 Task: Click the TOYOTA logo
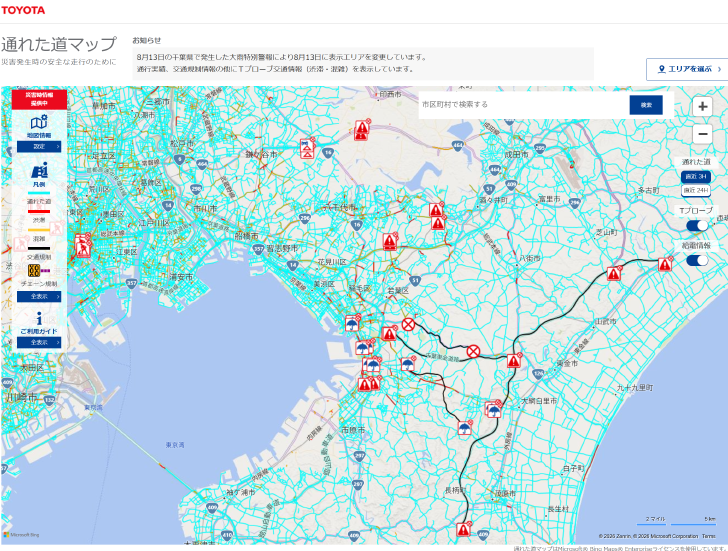pyautogui.click(x=23, y=10)
